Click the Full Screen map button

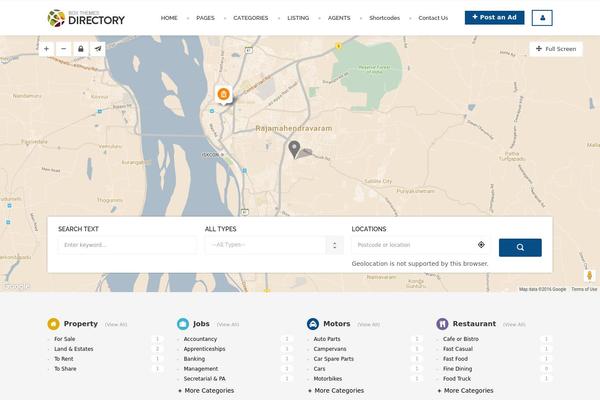pyautogui.click(x=556, y=49)
